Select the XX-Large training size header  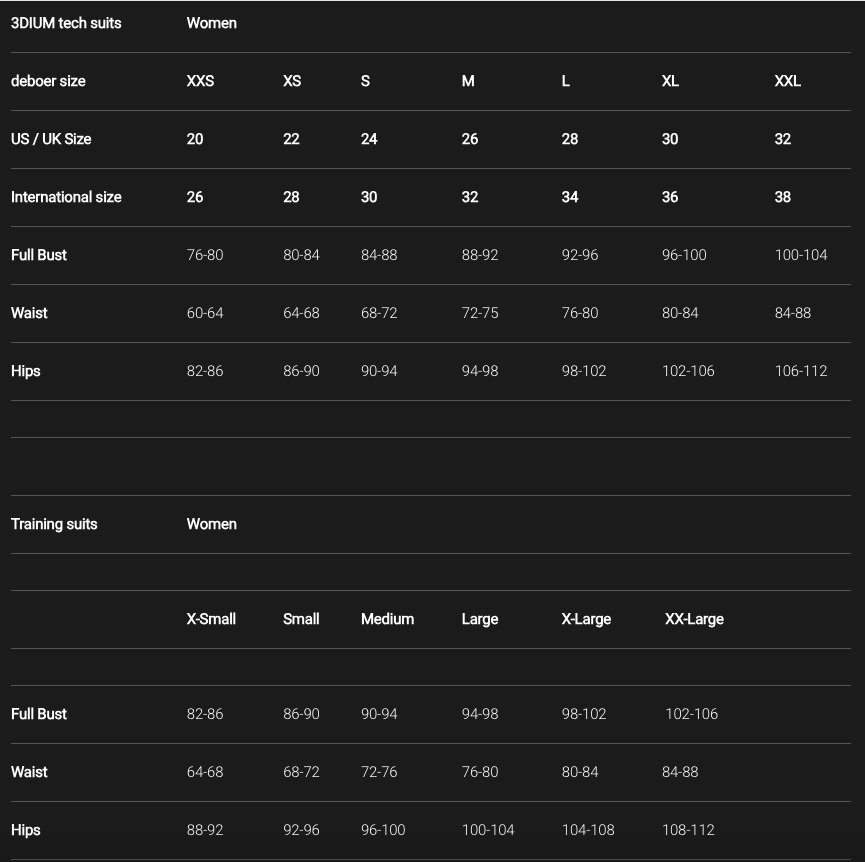[x=694, y=619]
